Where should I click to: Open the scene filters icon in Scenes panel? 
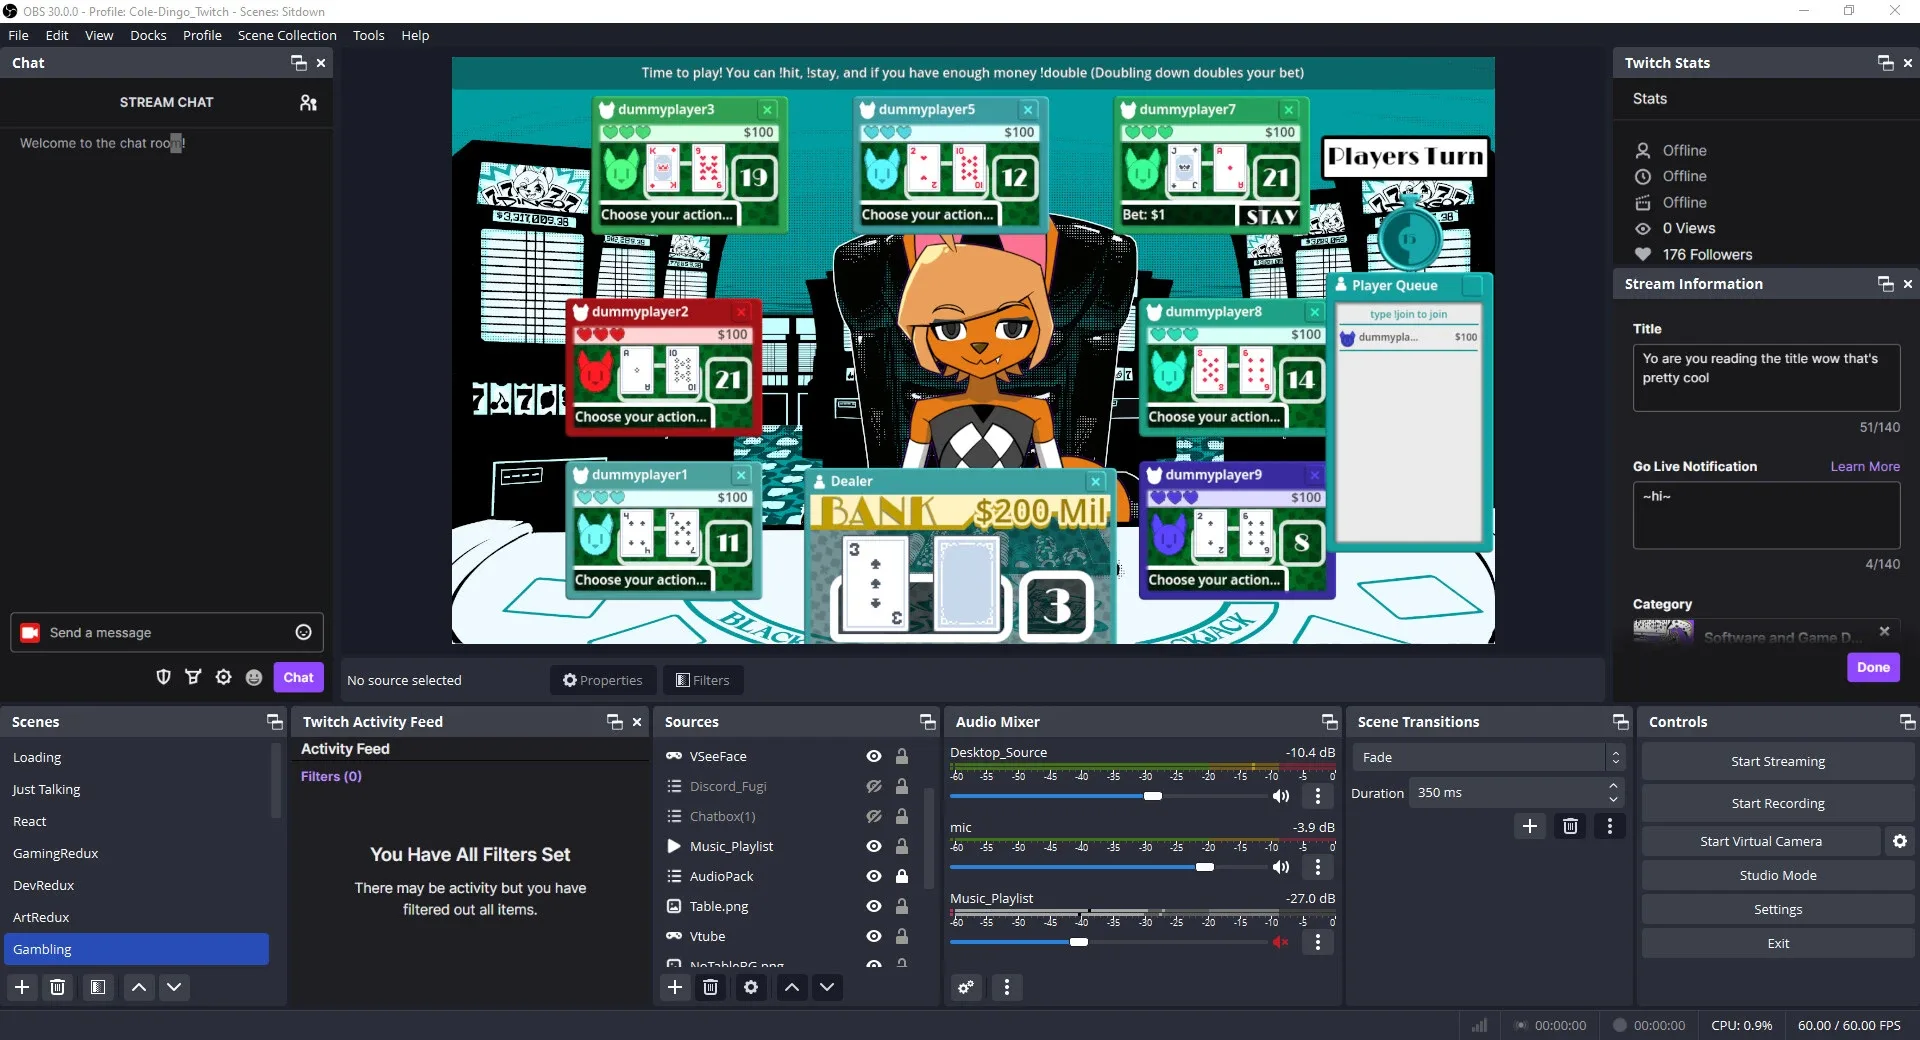(x=97, y=987)
